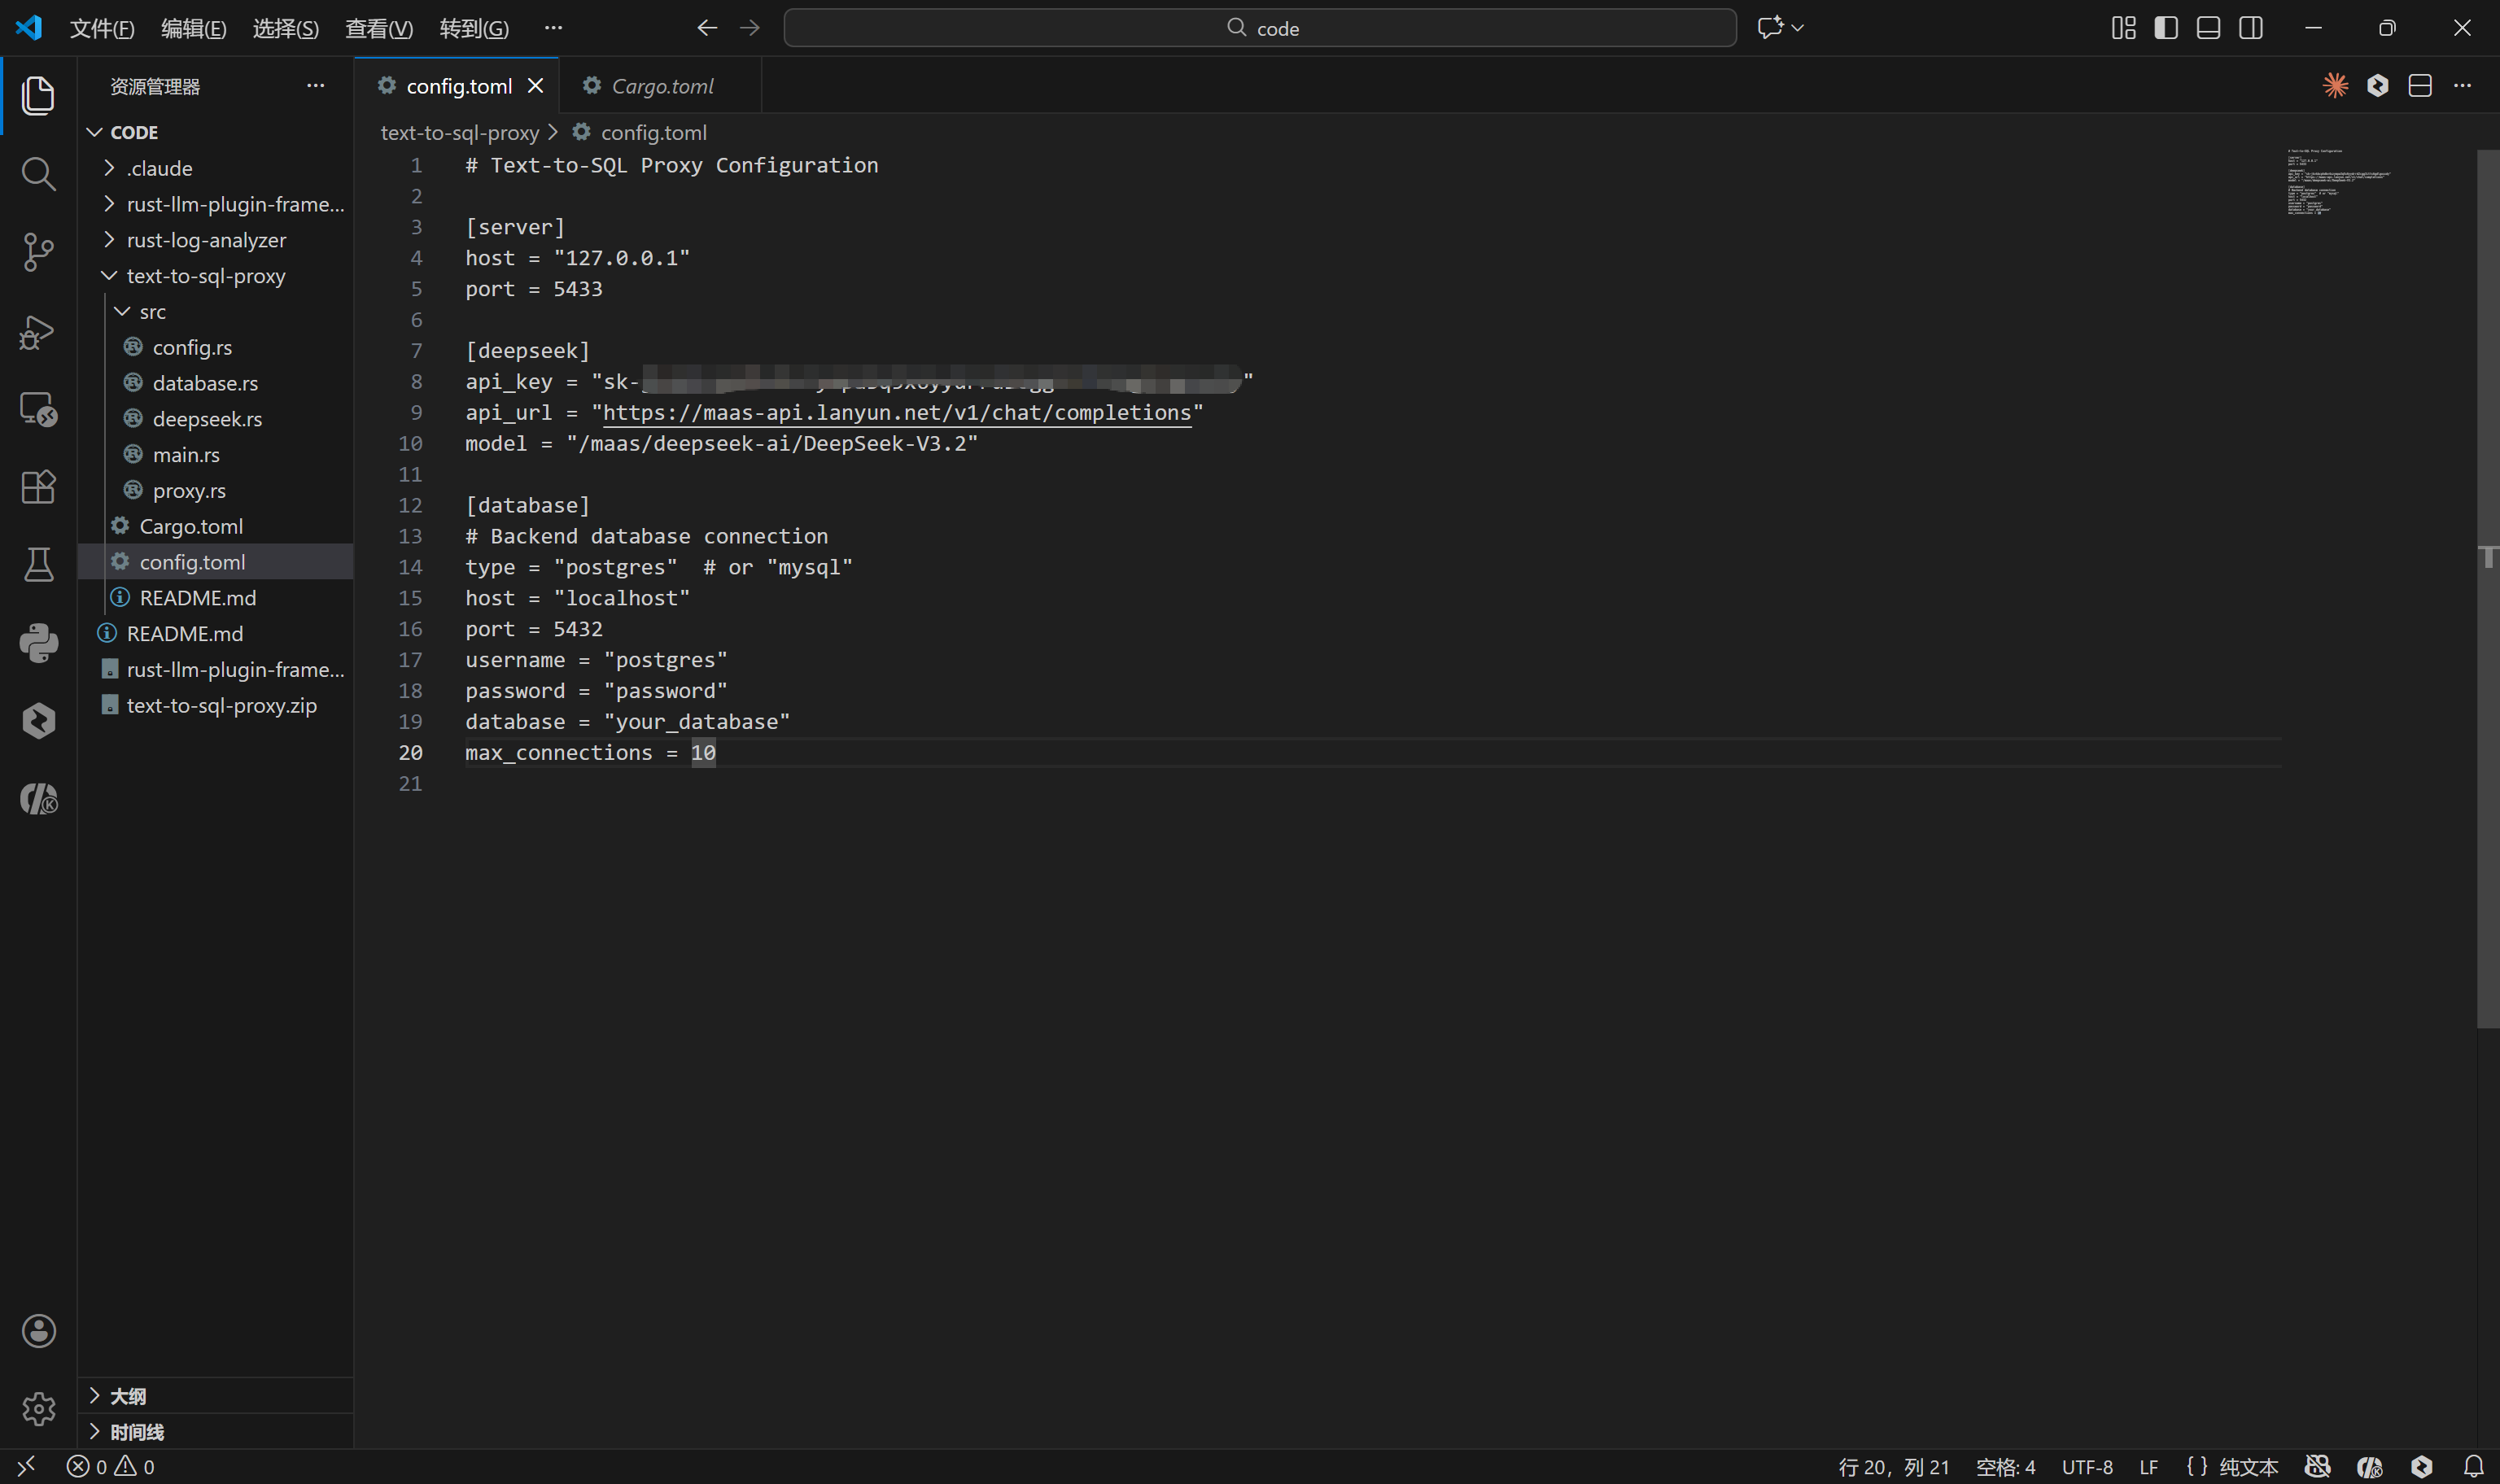The width and height of the screenshot is (2500, 1484).
Task: Open the Search view in activity bar
Action: 38,174
